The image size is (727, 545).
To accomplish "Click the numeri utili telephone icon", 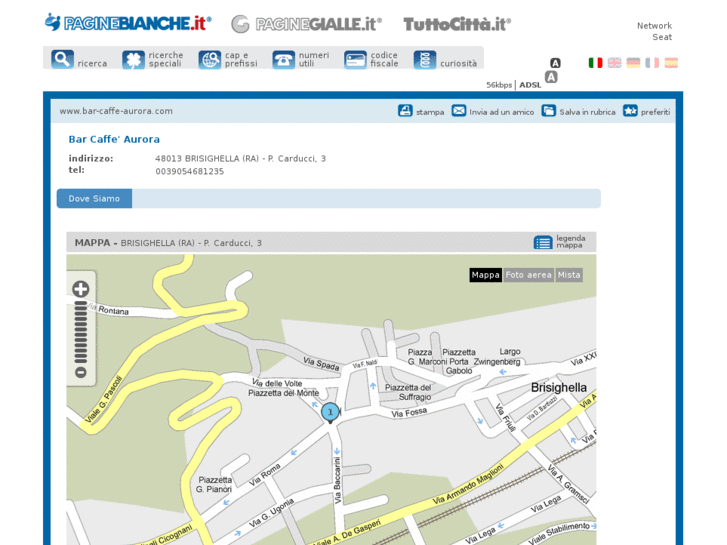I will click(x=284, y=60).
